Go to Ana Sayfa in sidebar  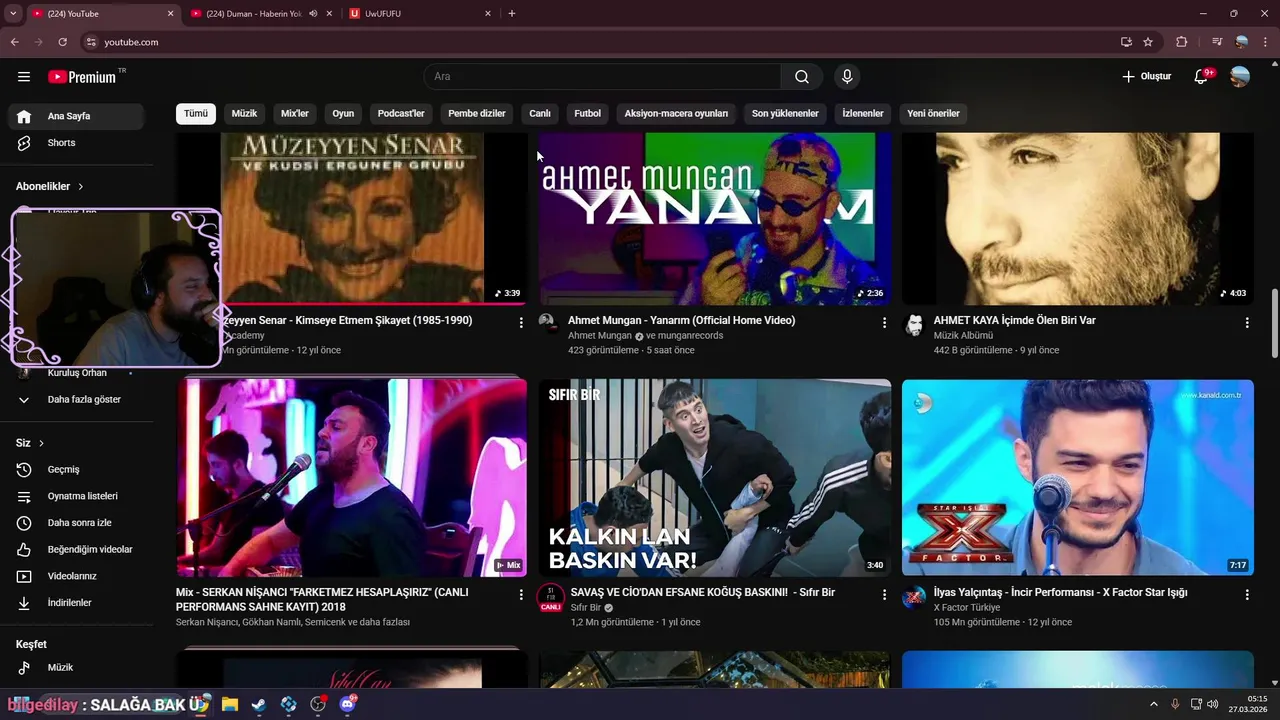(x=76, y=116)
